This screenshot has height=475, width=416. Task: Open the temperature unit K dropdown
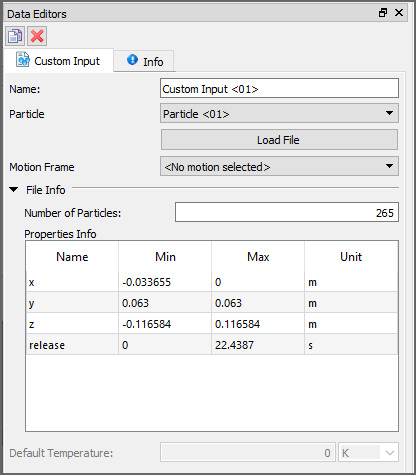tap(368, 453)
